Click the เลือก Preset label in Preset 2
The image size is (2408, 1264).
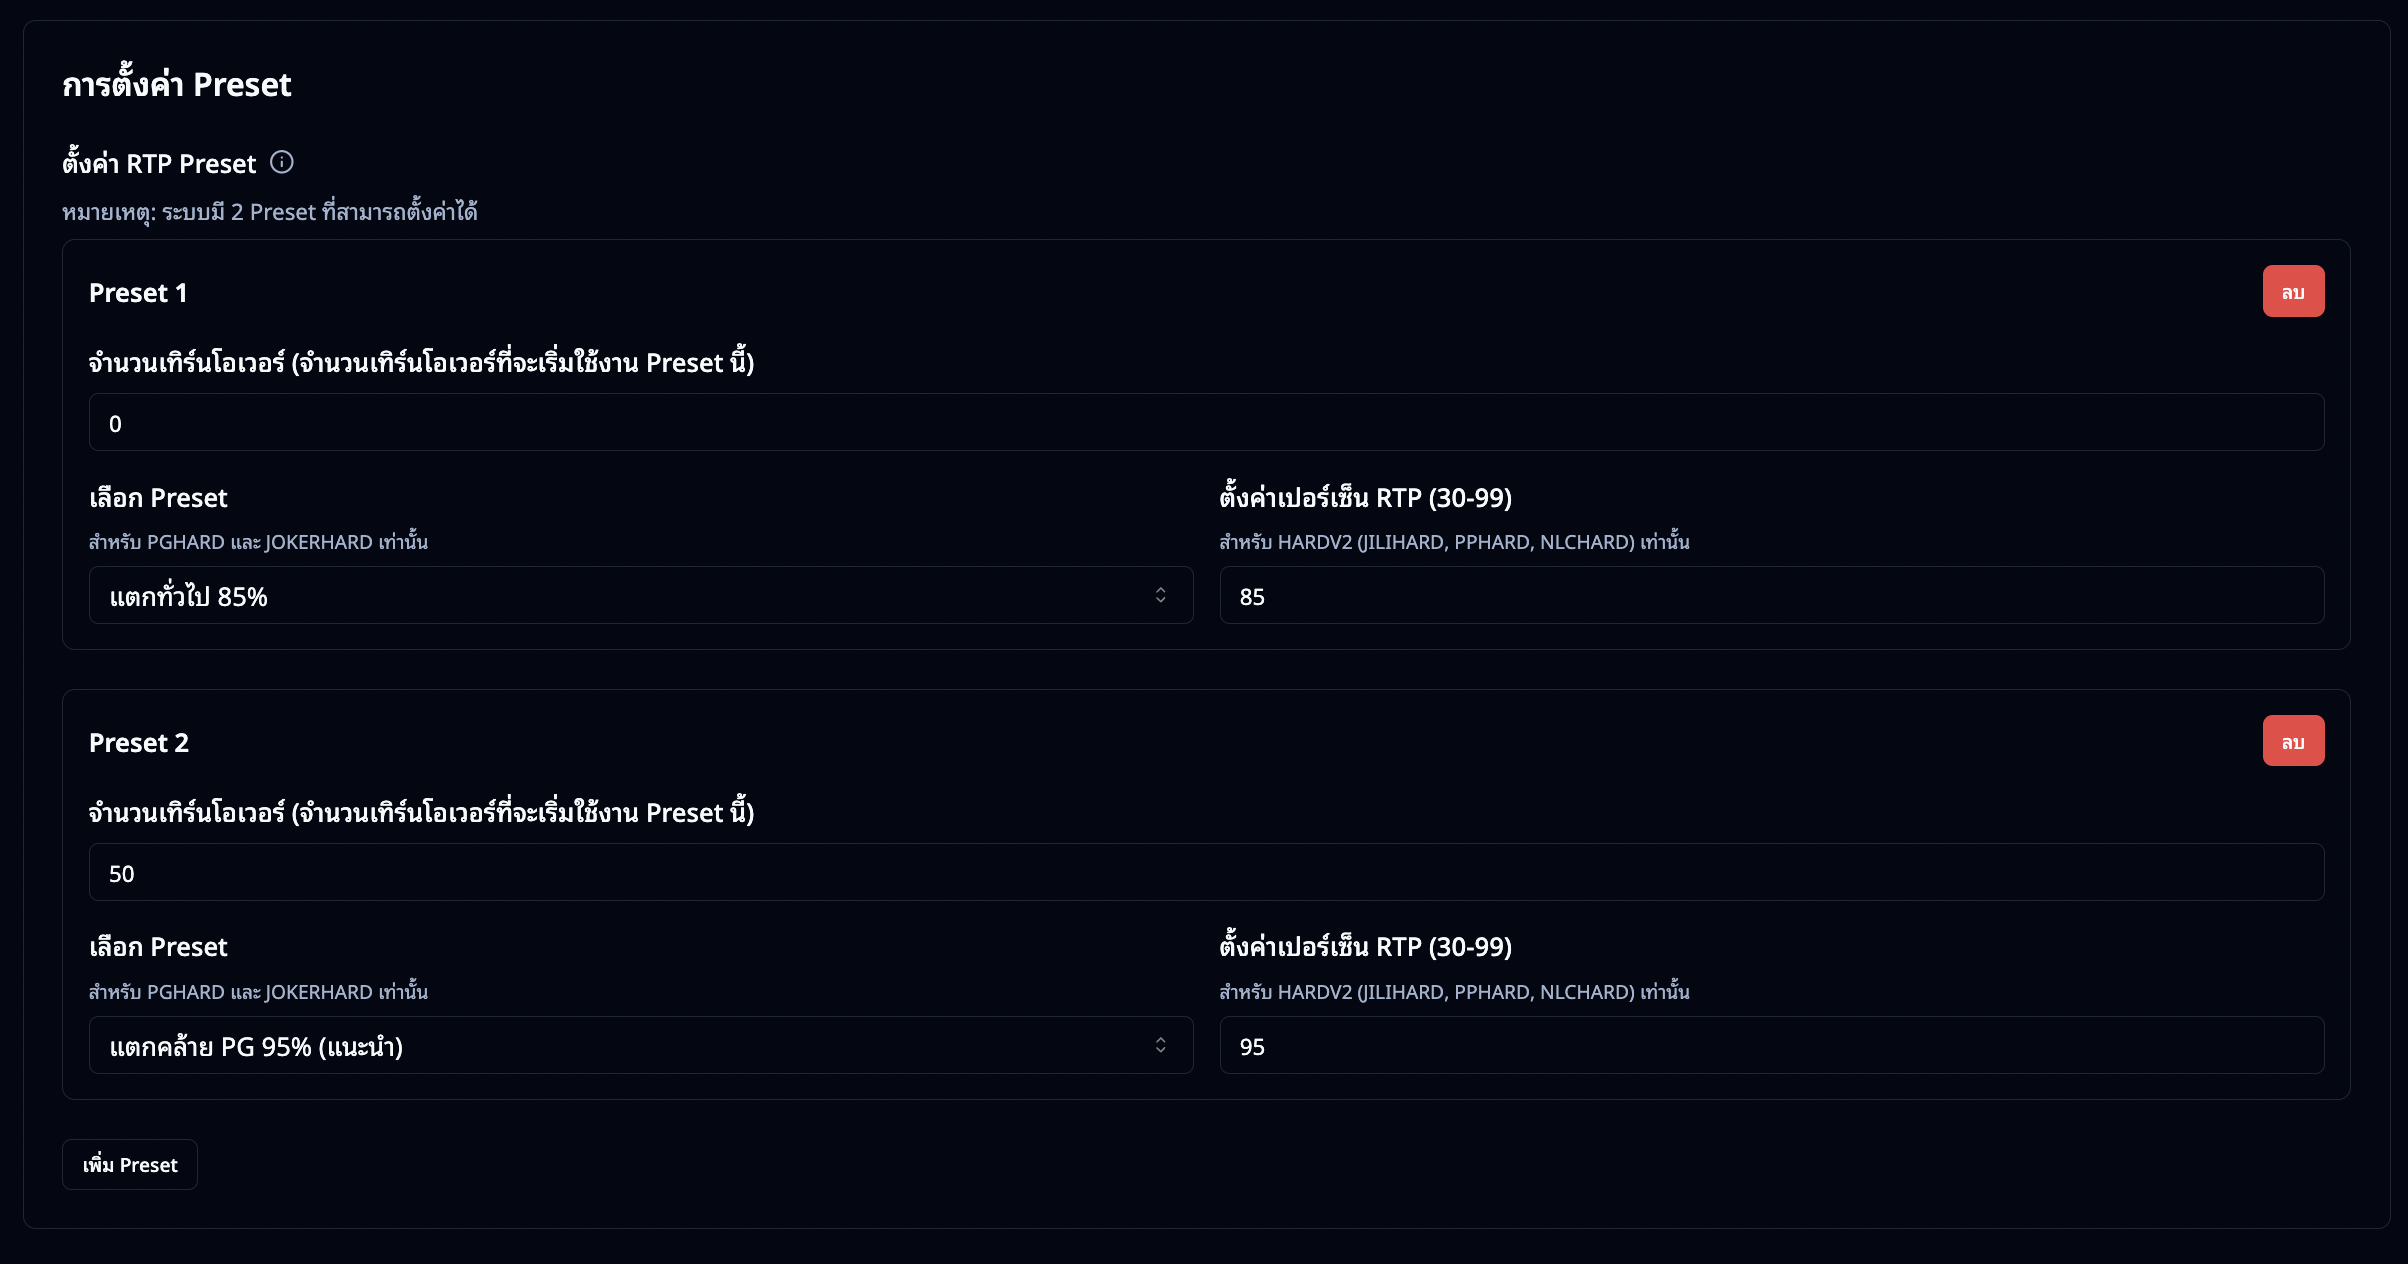coord(158,947)
